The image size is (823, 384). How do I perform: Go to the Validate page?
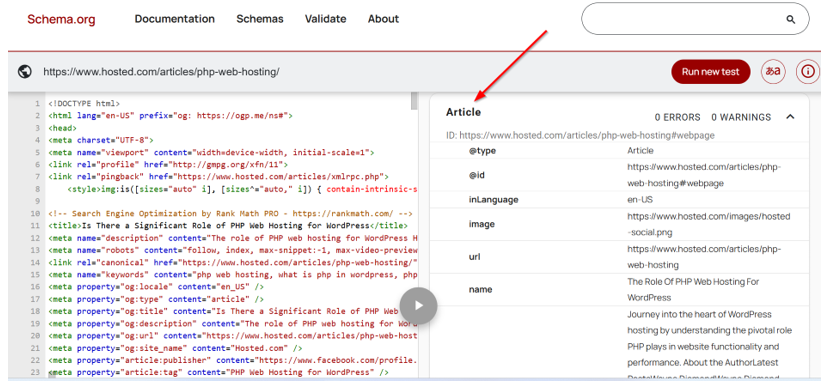click(x=325, y=19)
